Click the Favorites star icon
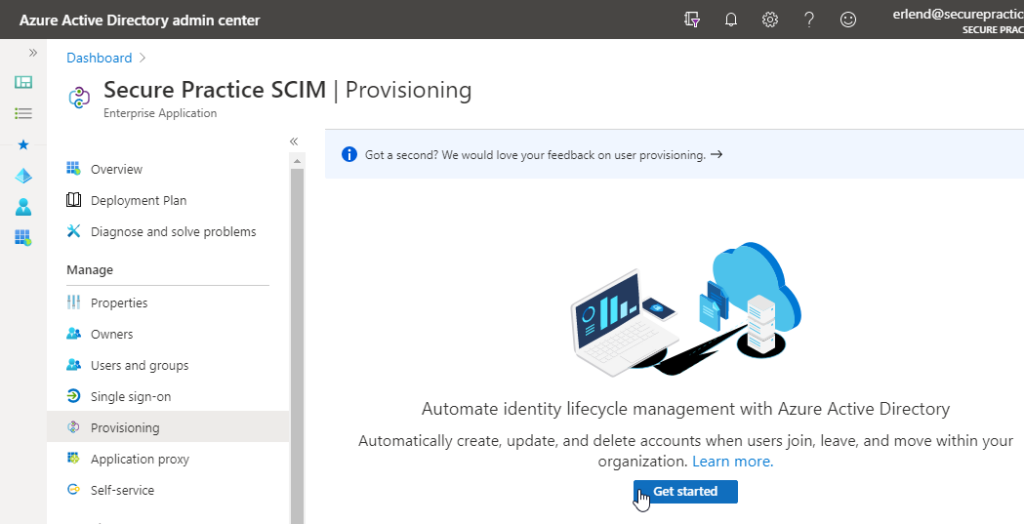 pos(23,145)
